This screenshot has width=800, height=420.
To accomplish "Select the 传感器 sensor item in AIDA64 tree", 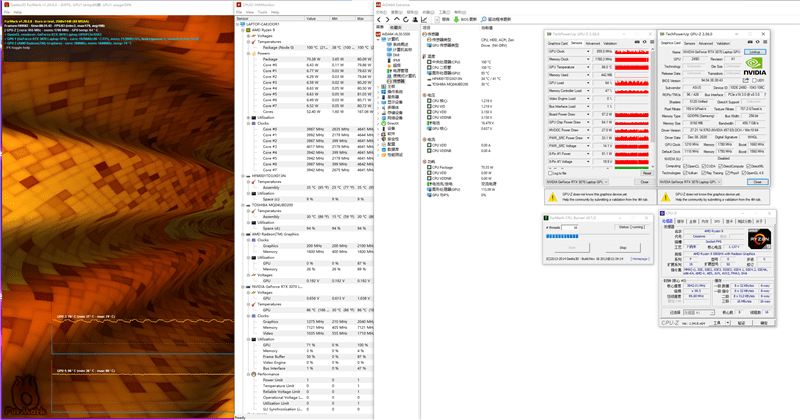I will click(x=396, y=81).
